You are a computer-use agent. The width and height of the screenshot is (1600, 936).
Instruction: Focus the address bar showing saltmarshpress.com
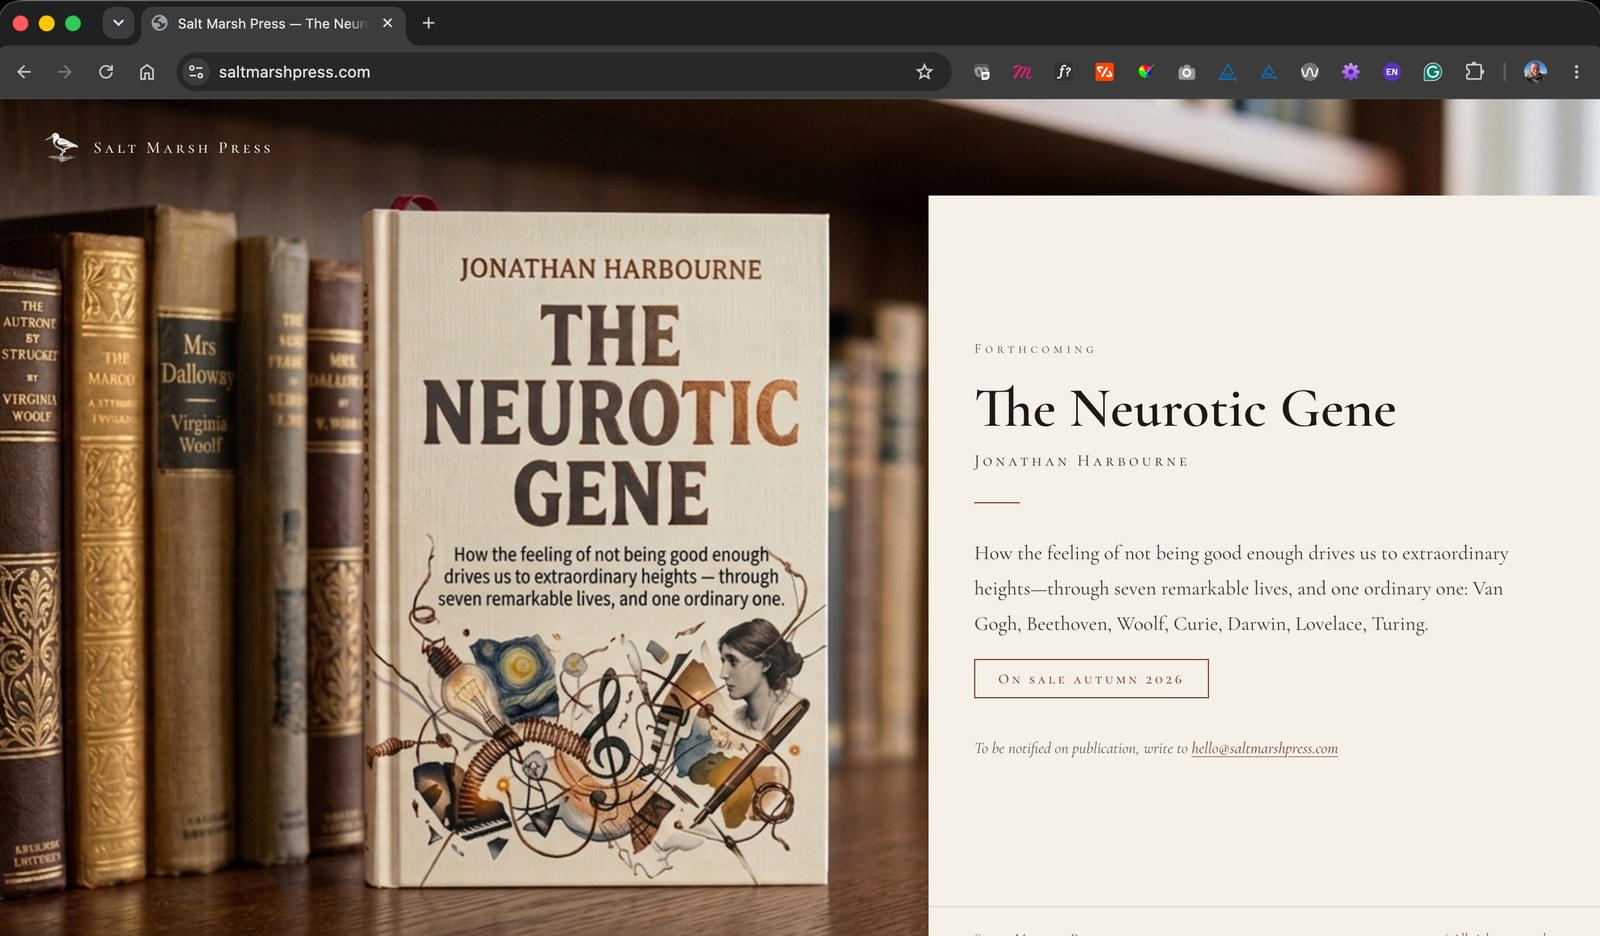coord(563,72)
